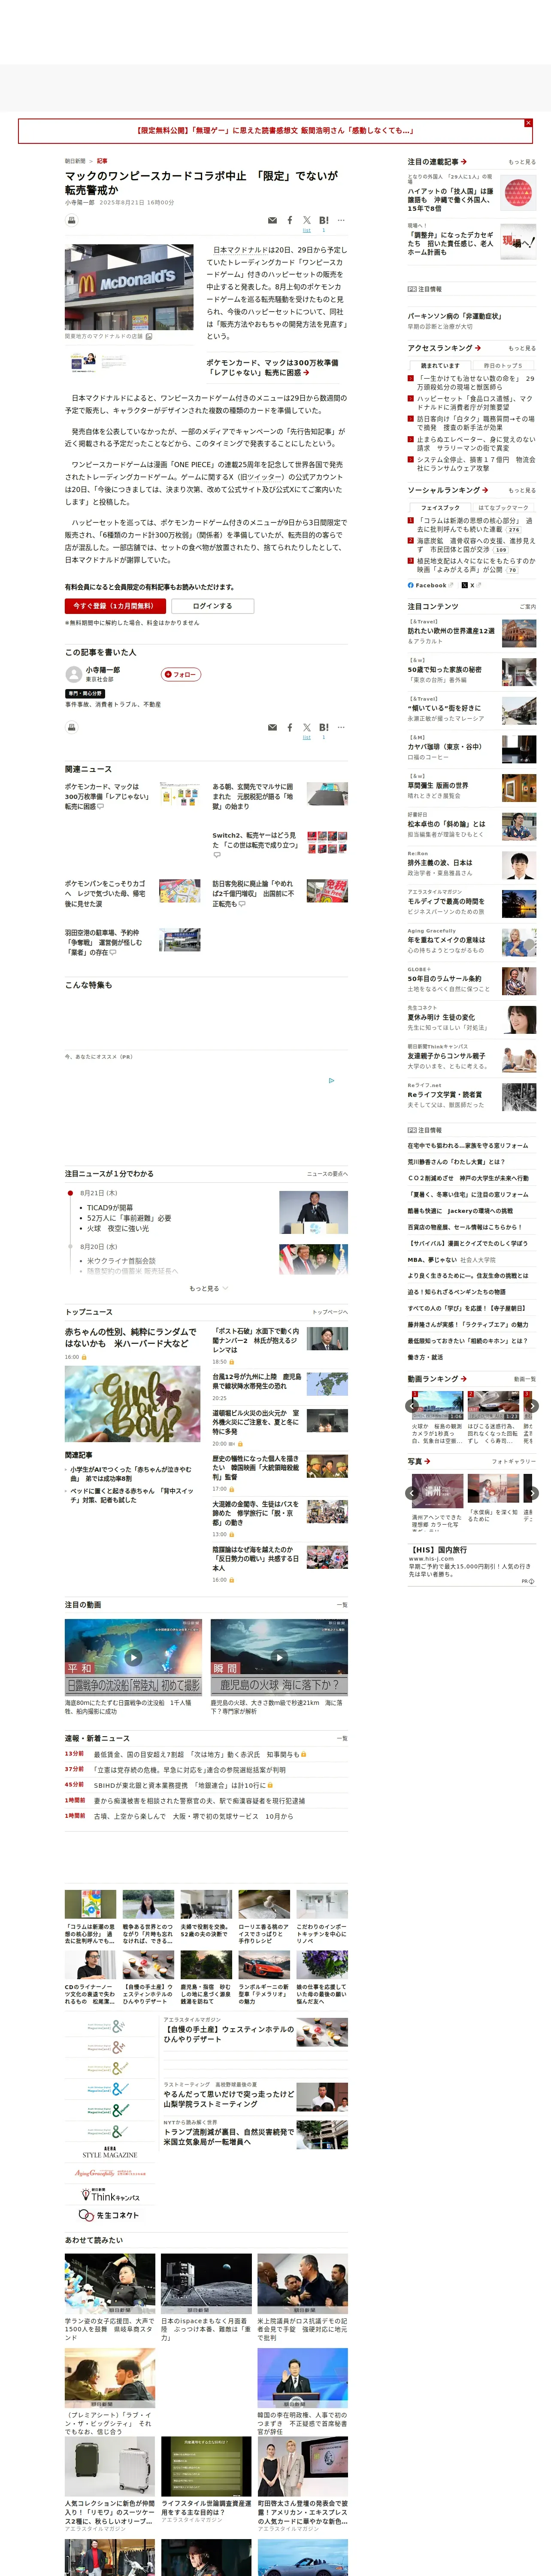Open the 海底炭鉱 social ranking item

point(476,545)
